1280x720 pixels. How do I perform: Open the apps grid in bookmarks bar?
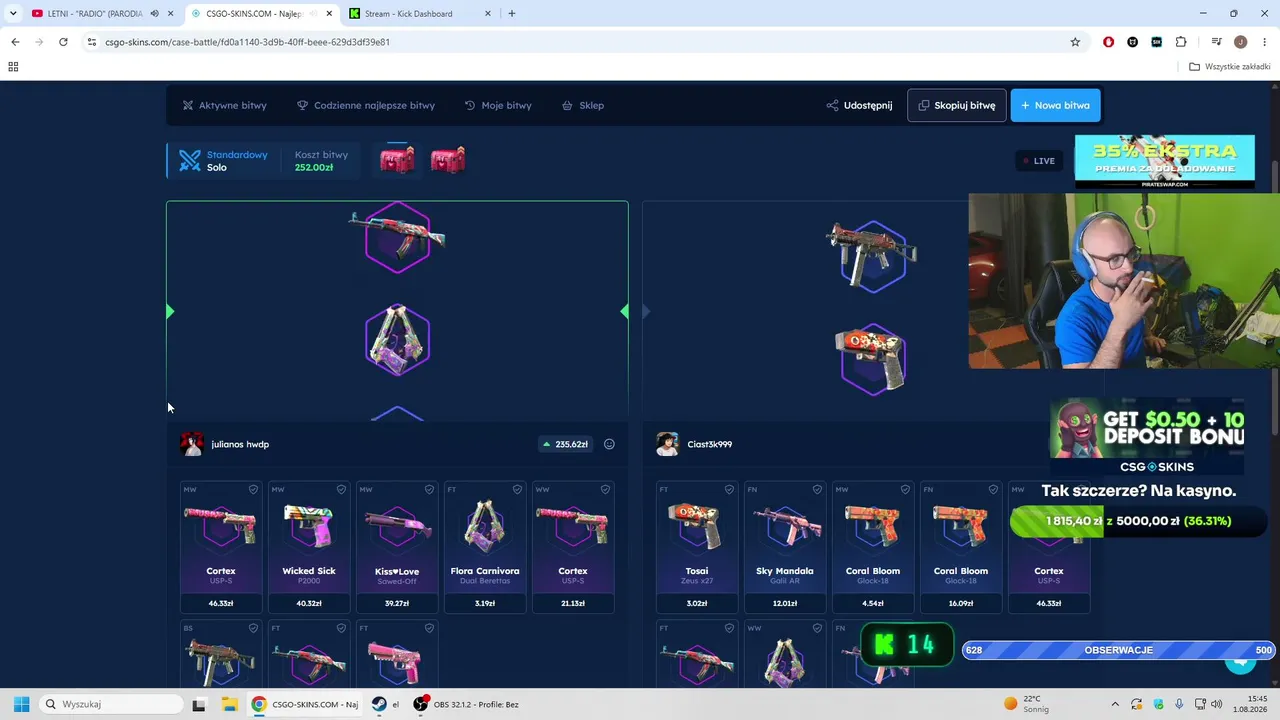point(13,67)
